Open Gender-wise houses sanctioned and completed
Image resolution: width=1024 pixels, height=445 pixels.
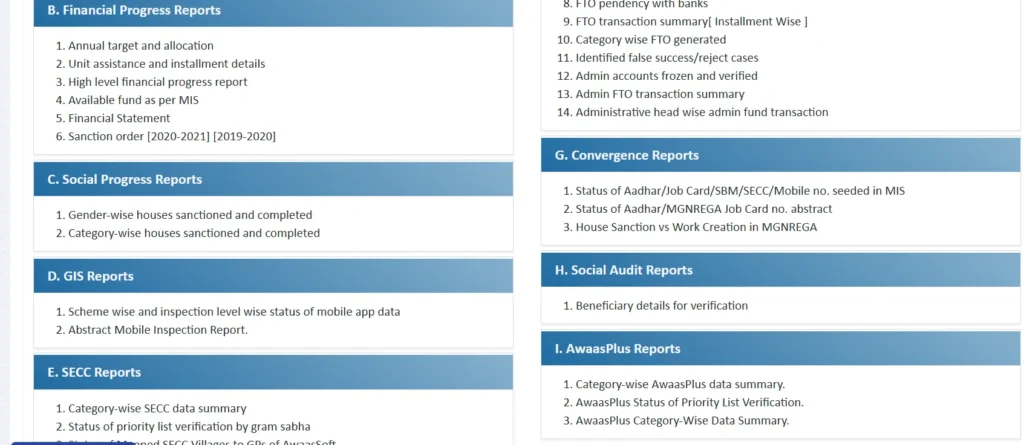pos(190,215)
